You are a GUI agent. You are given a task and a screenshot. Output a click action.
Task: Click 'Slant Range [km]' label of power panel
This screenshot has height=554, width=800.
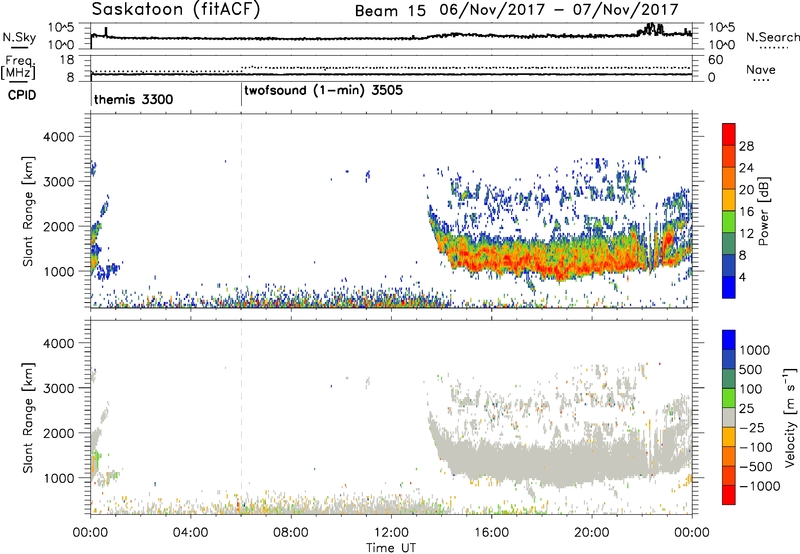click(28, 211)
